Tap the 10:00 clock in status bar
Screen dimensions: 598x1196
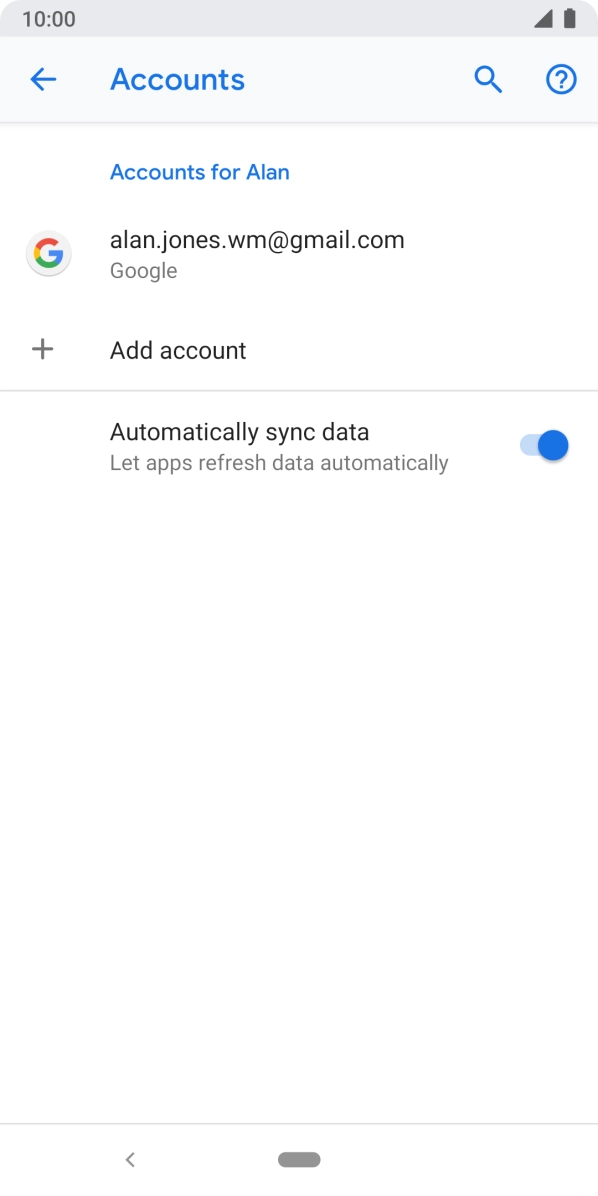pyautogui.click(x=49, y=19)
